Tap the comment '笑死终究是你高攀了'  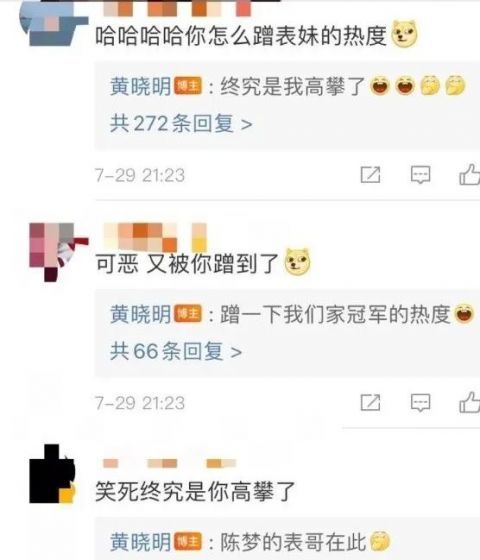point(195,492)
